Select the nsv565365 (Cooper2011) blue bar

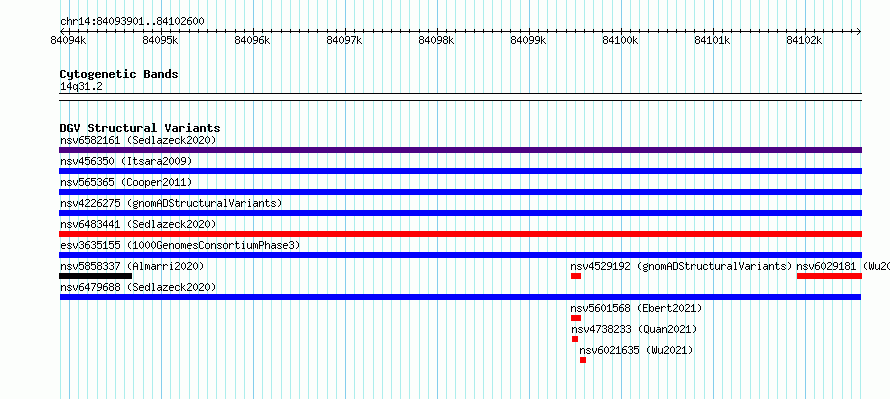(460, 192)
